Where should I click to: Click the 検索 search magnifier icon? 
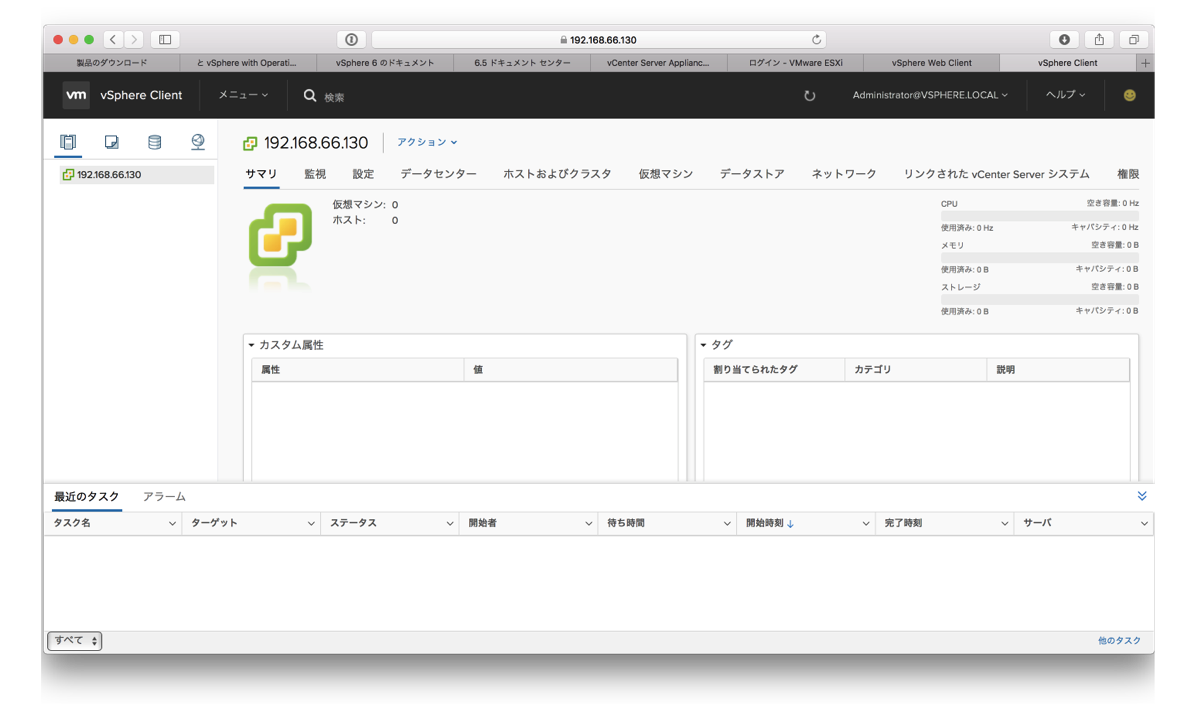coord(311,95)
